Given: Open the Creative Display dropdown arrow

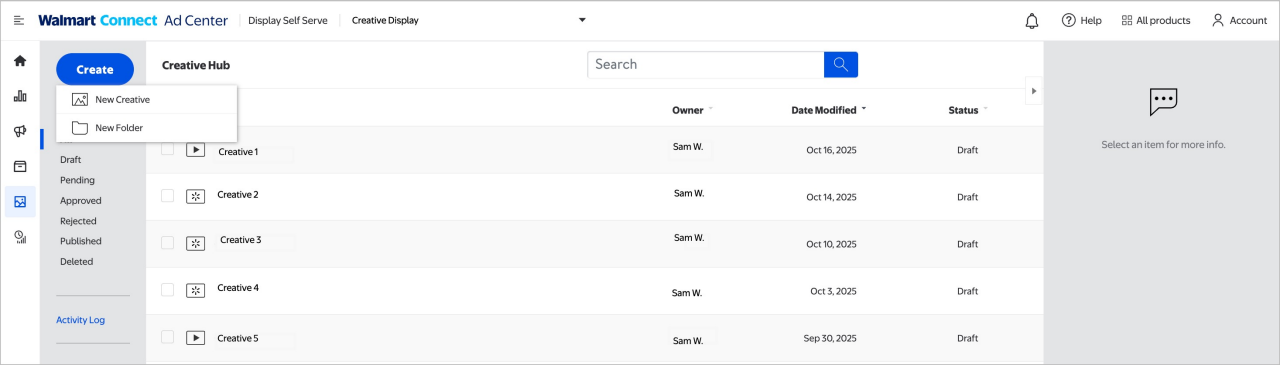Looking at the screenshot, I should [582, 21].
